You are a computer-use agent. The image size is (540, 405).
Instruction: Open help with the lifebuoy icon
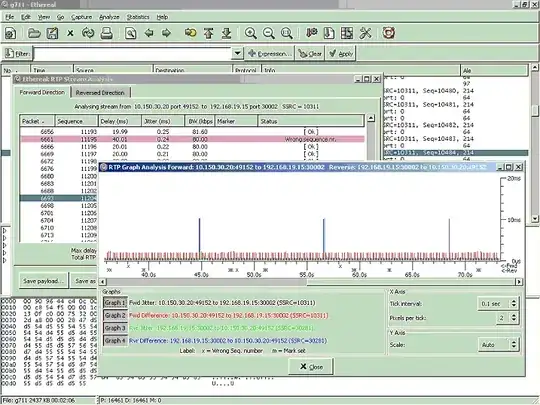pyautogui.click(x=388, y=33)
